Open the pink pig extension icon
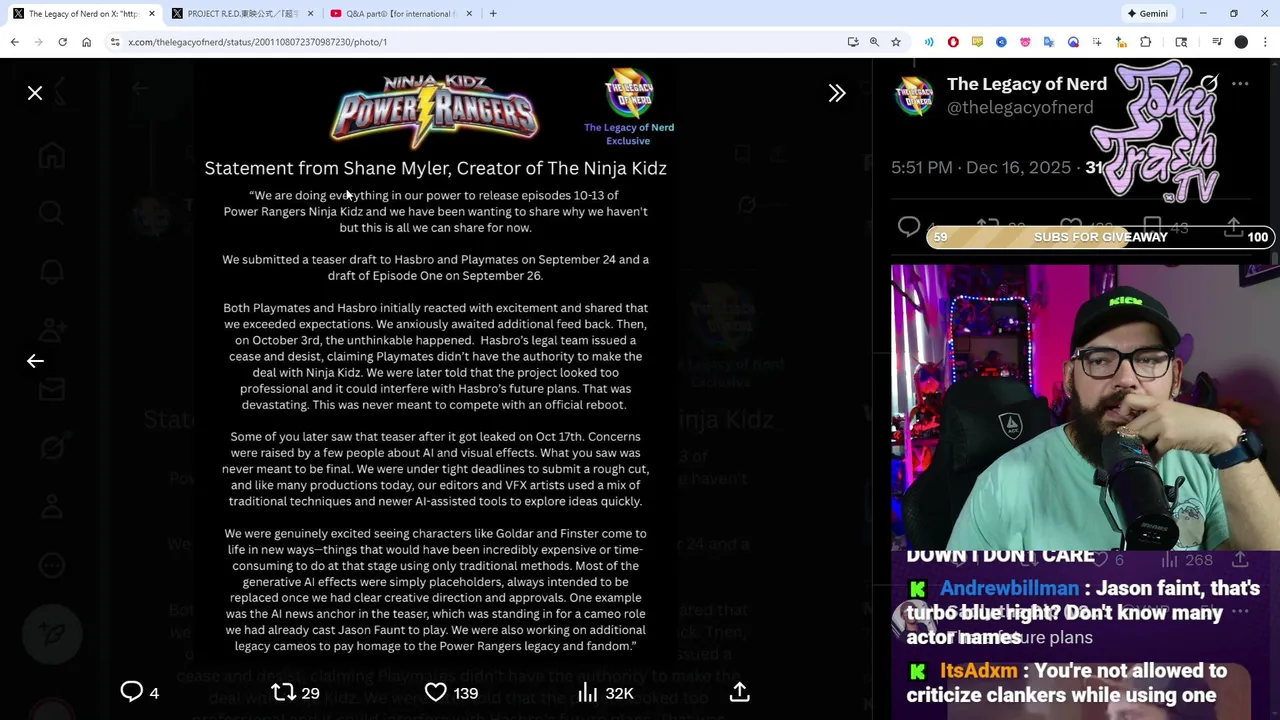 point(1025,42)
